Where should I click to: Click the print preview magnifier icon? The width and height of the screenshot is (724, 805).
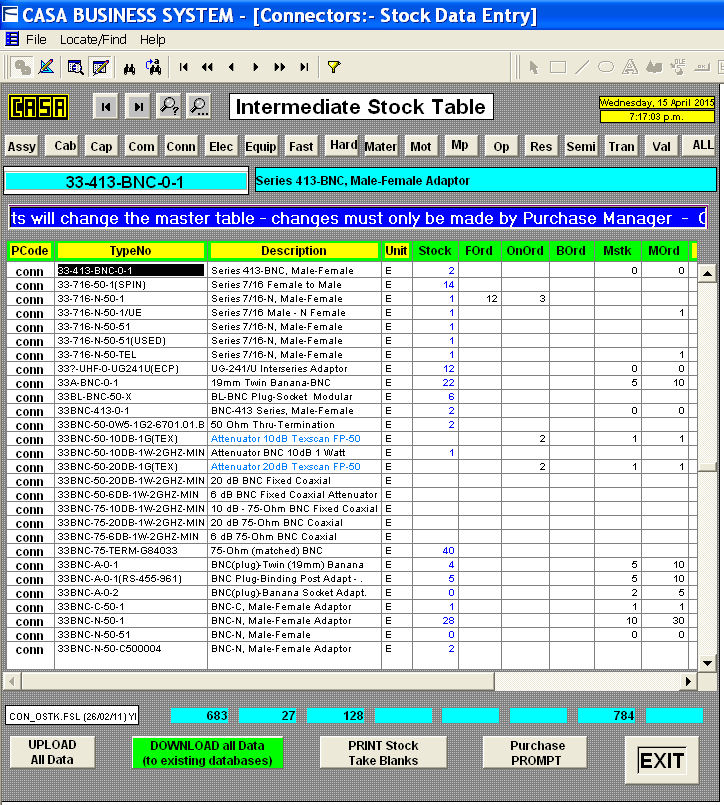click(75, 67)
